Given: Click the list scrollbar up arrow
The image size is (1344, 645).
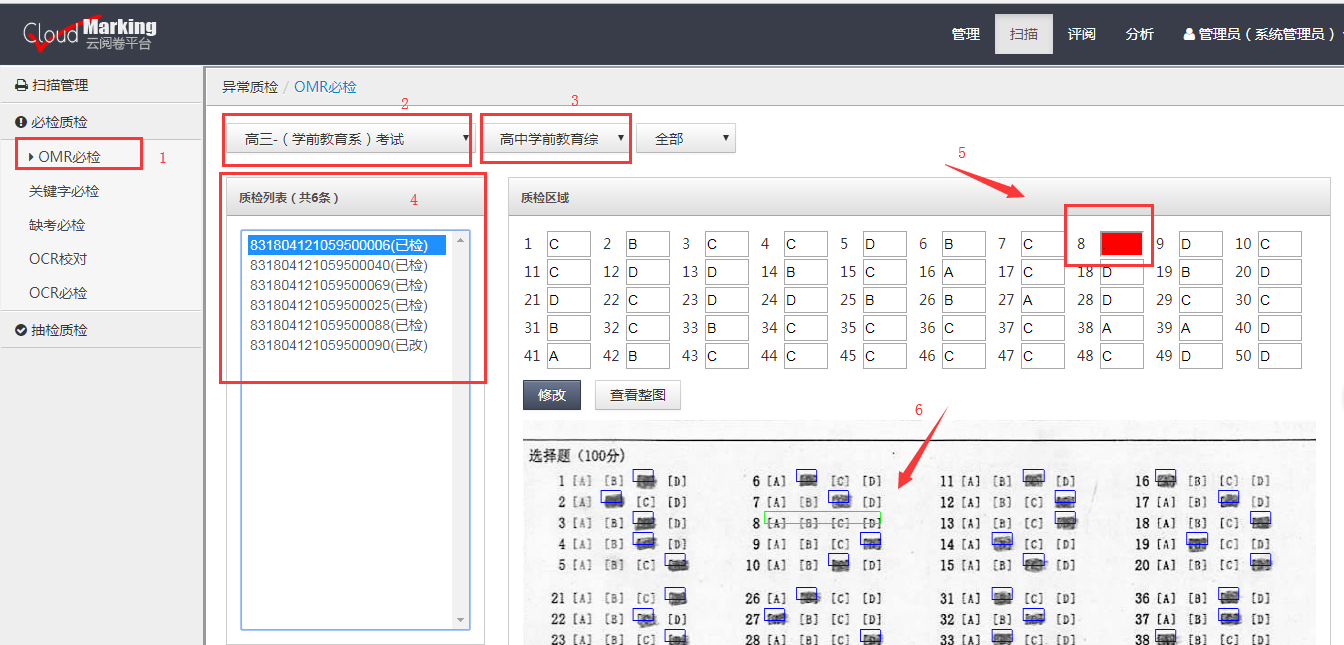Looking at the screenshot, I should pos(461,239).
